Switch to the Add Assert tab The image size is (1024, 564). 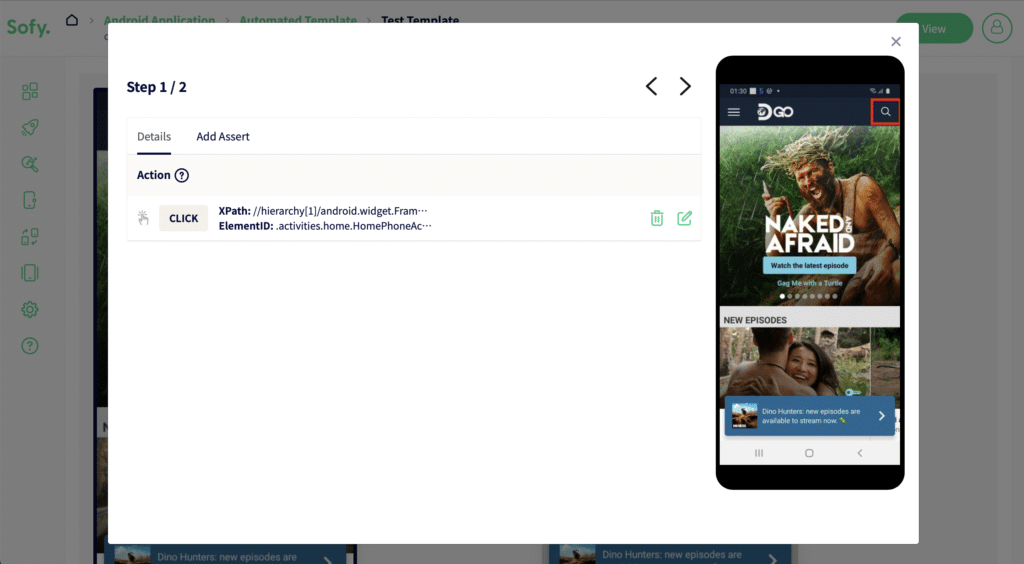(x=223, y=136)
